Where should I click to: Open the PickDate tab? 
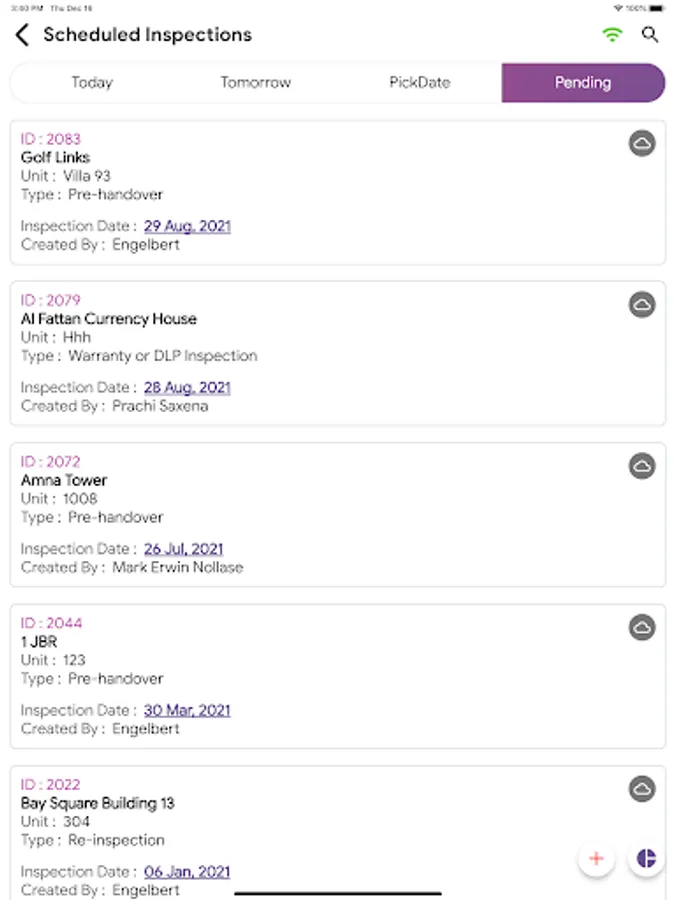419,83
